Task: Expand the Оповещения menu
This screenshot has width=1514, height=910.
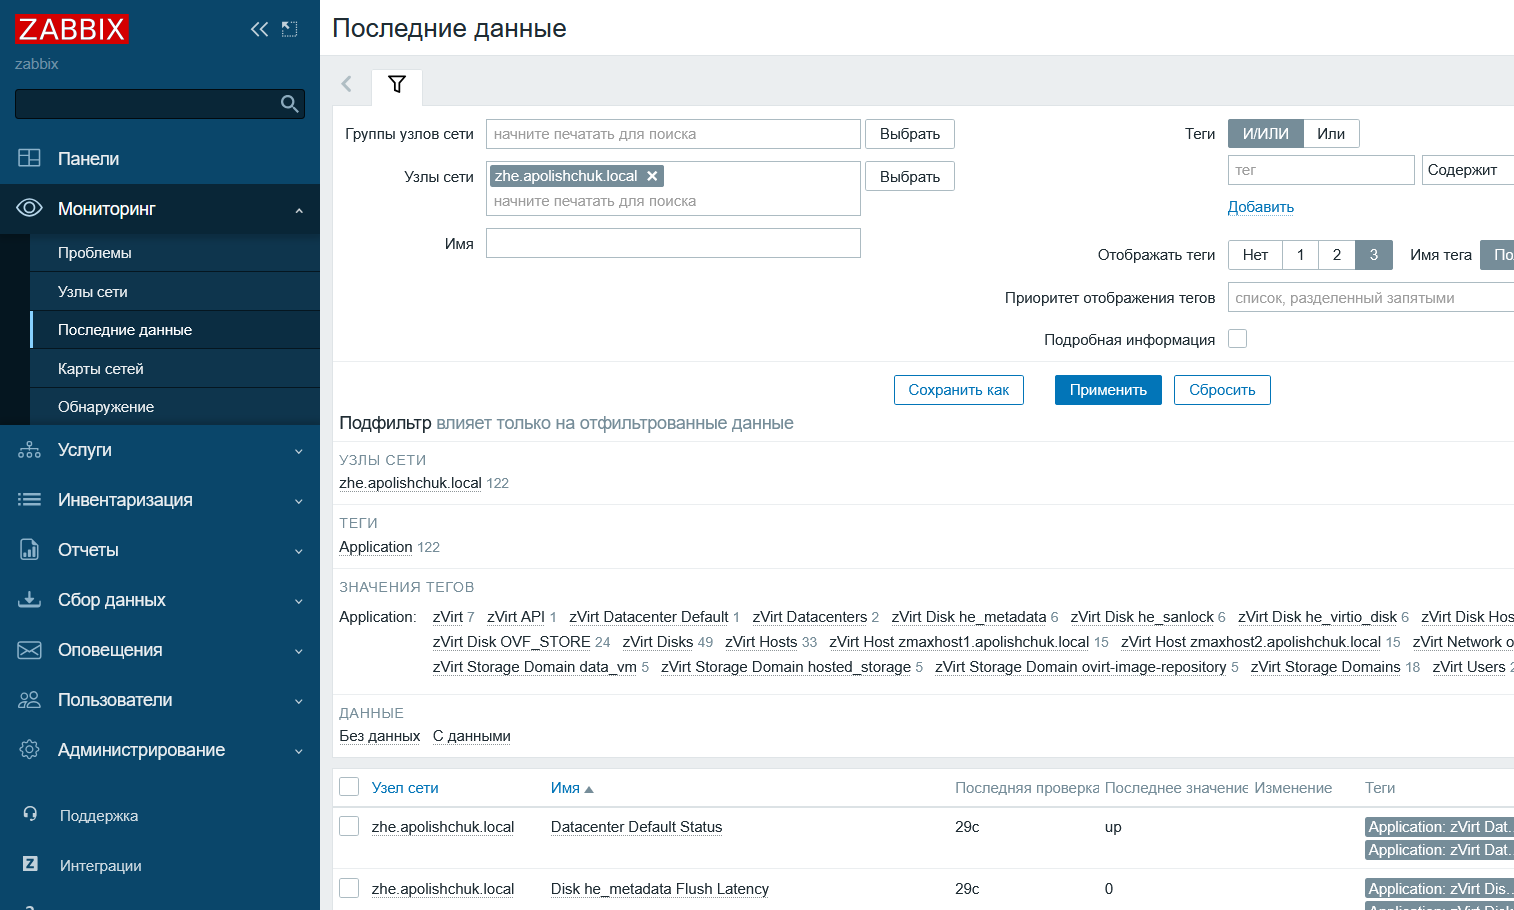Action: point(299,651)
